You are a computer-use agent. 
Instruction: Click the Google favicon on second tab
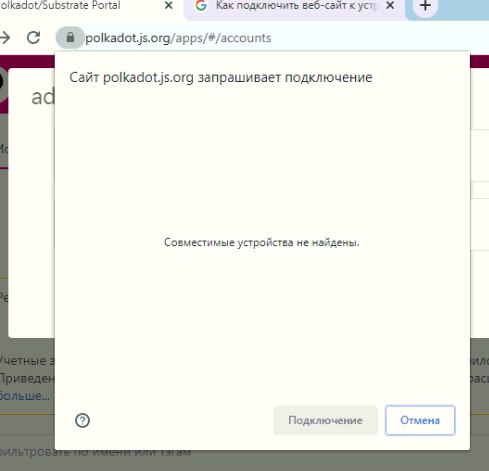(201, 5)
